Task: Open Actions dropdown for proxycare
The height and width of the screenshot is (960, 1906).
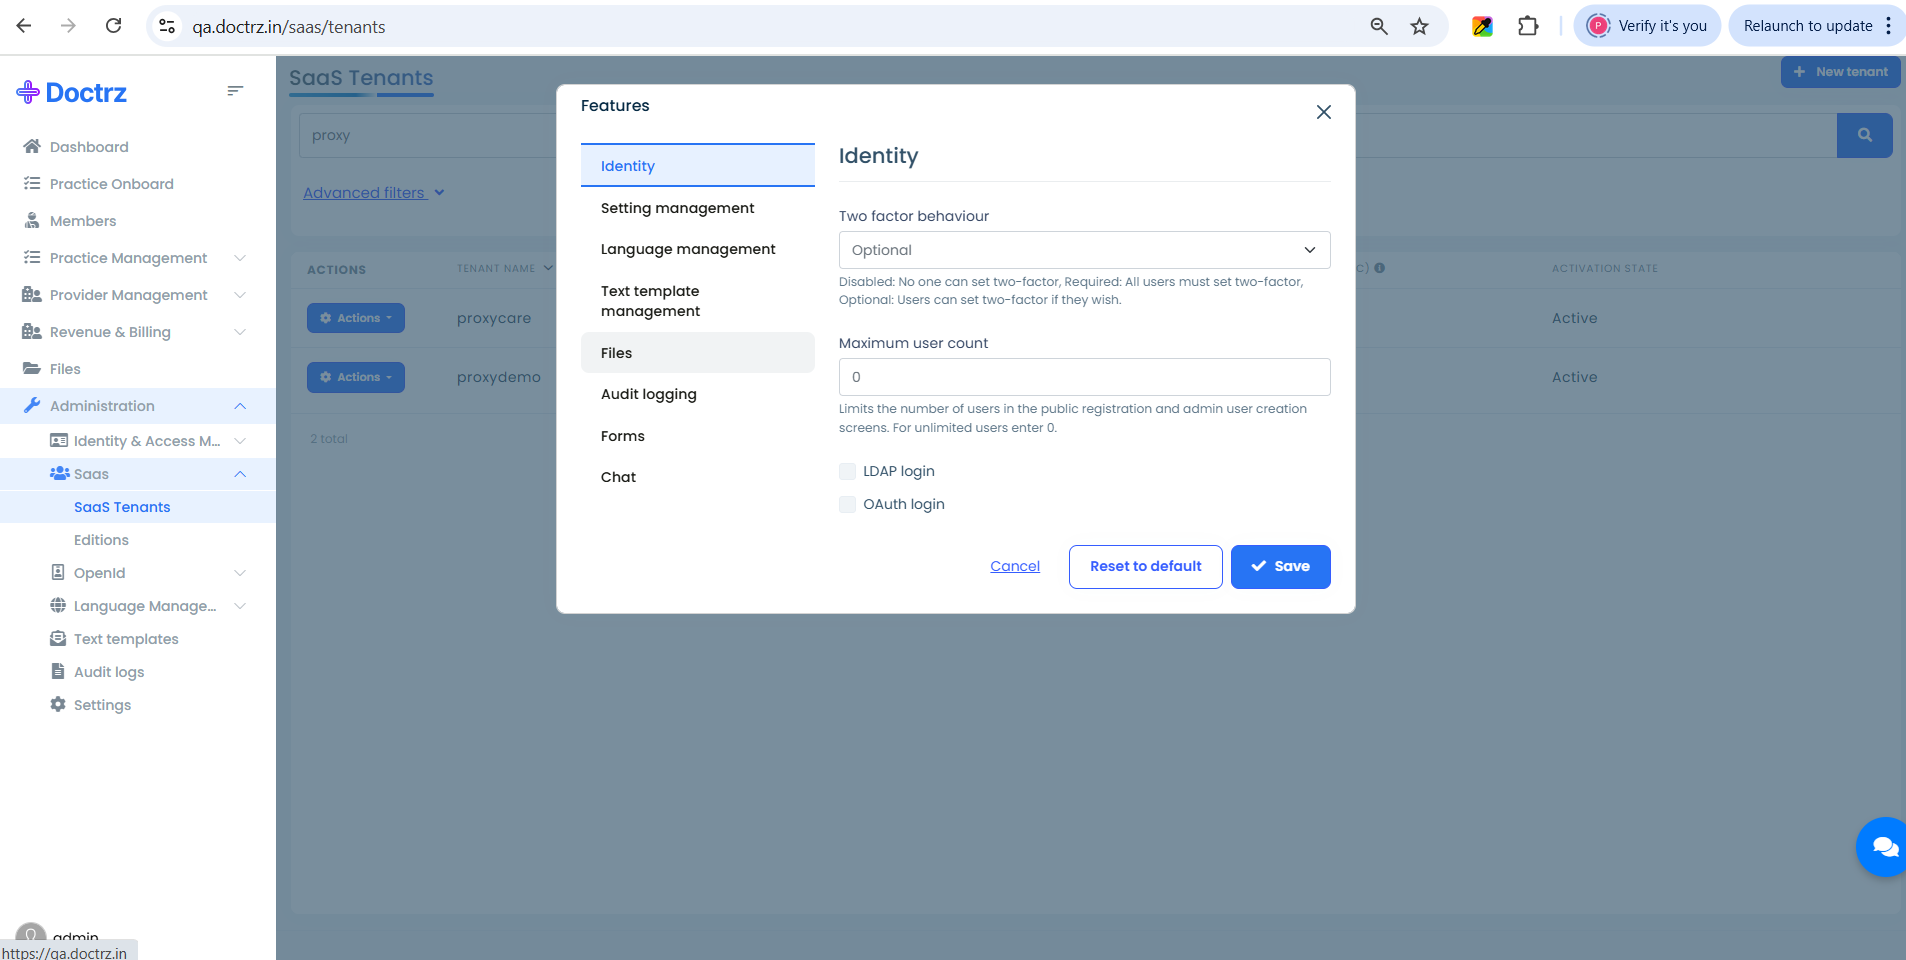Action: tap(356, 318)
